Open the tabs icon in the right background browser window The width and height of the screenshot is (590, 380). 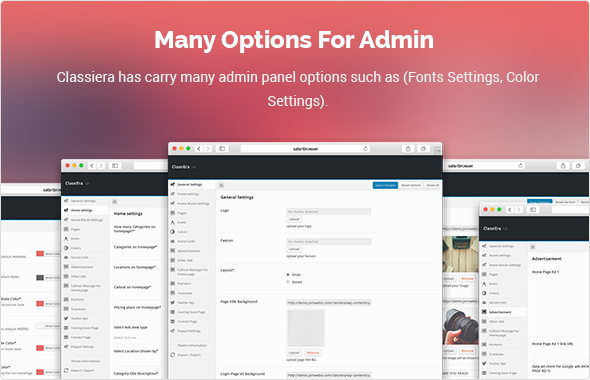[578, 166]
